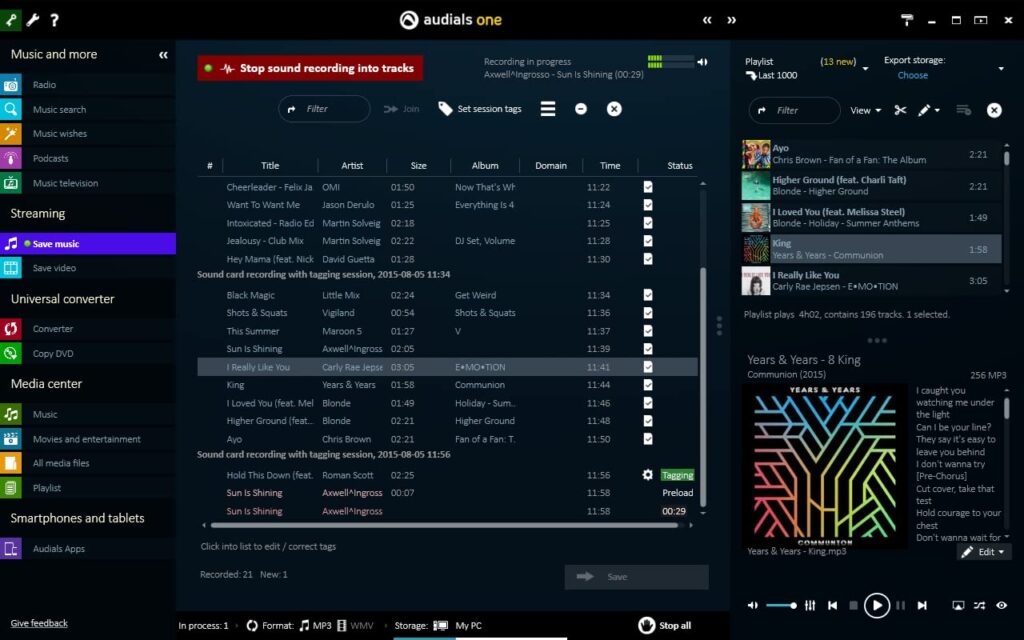Image resolution: width=1024 pixels, height=640 pixels.
Task: Click the Copy DVD icon
Action: point(10,353)
